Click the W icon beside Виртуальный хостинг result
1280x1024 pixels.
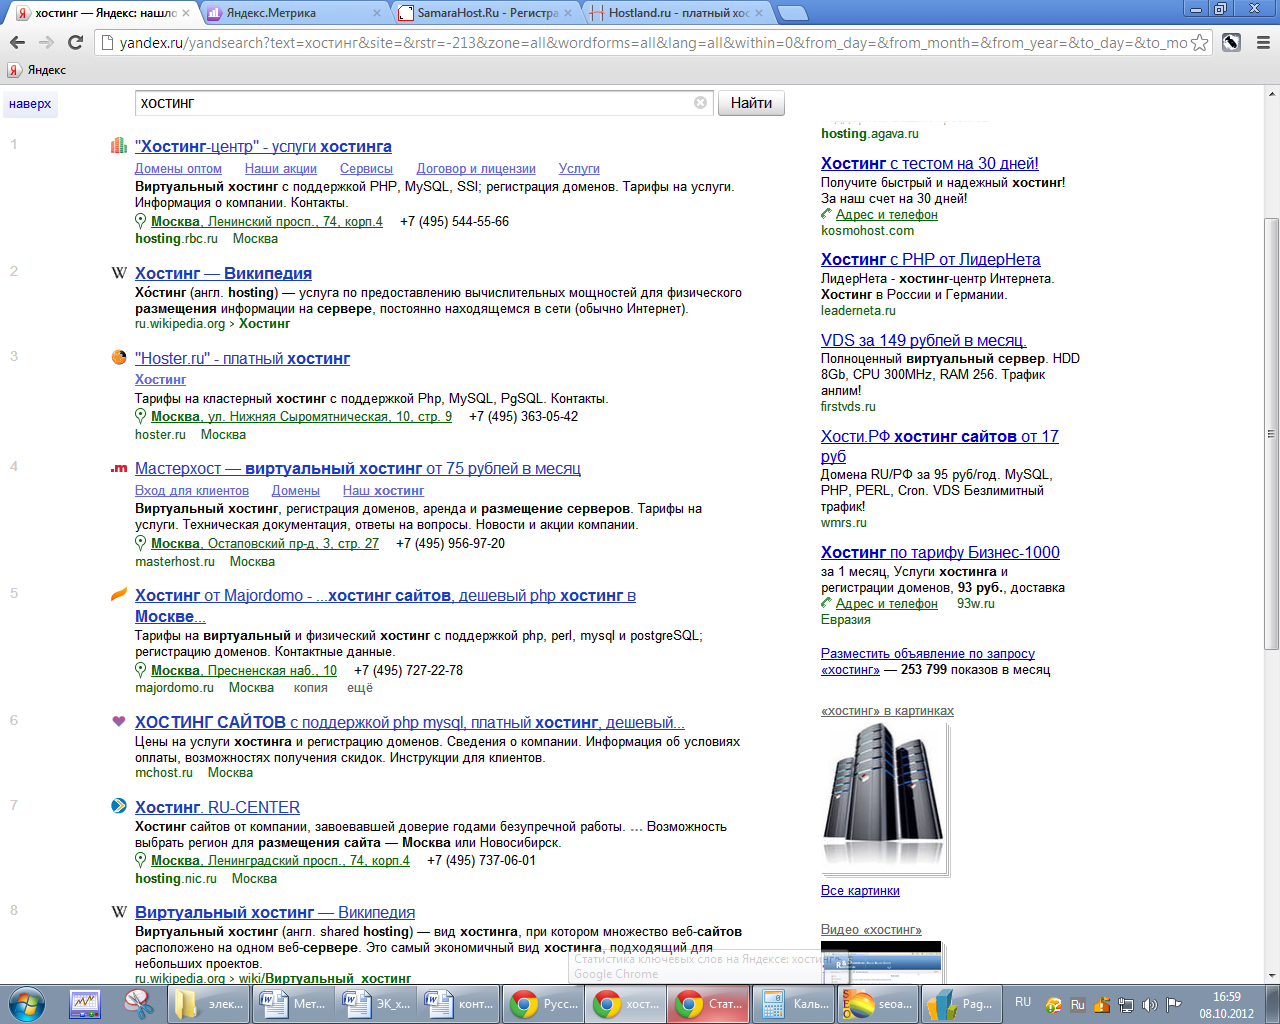tap(119, 912)
